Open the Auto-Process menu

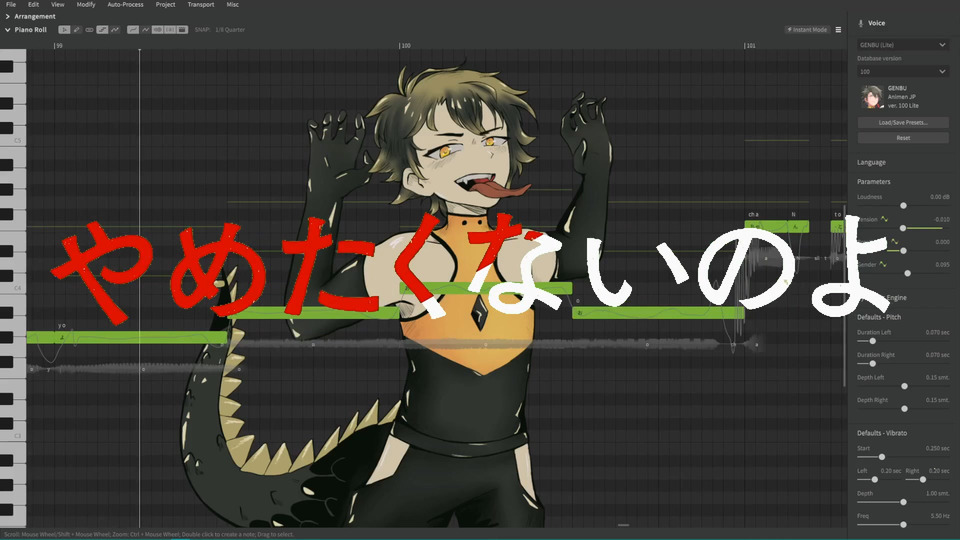(126, 4)
